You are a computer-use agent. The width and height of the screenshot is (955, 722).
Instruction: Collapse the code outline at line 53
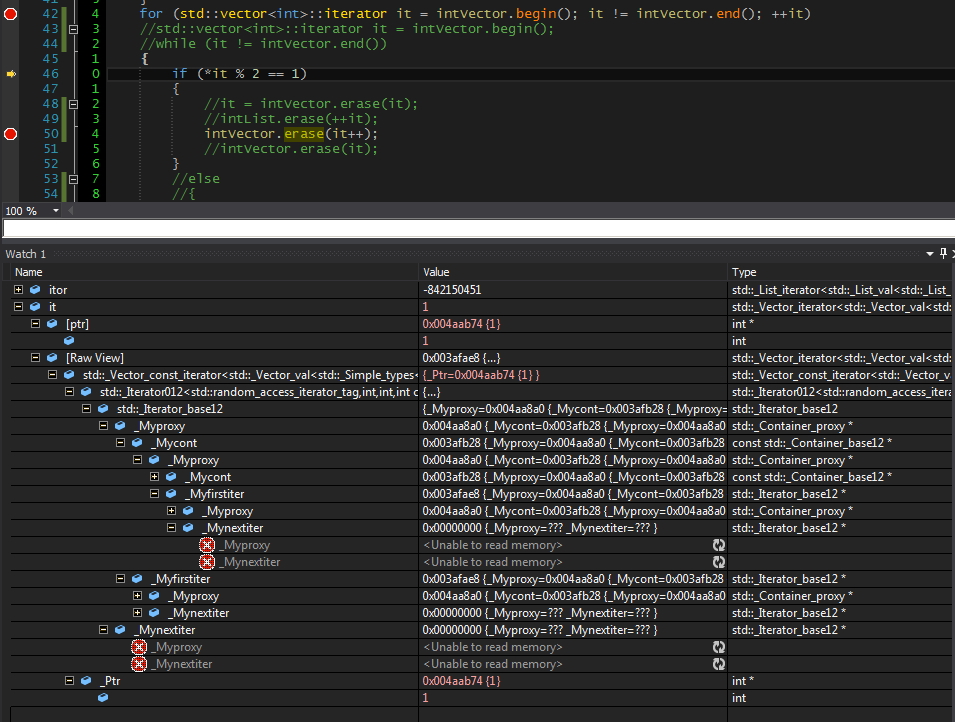[x=73, y=179]
